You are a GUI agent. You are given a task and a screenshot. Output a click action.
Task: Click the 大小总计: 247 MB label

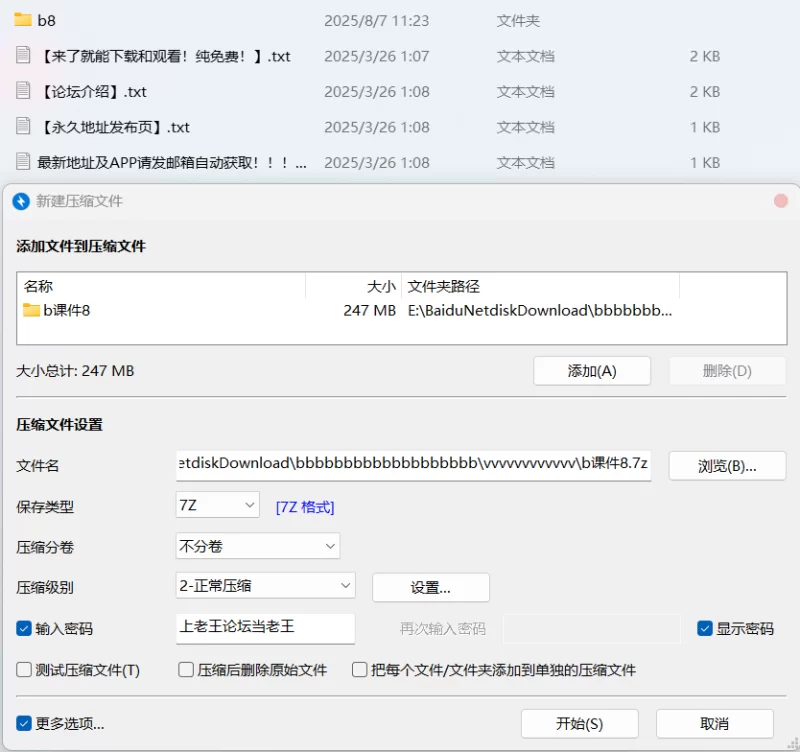pos(75,371)
